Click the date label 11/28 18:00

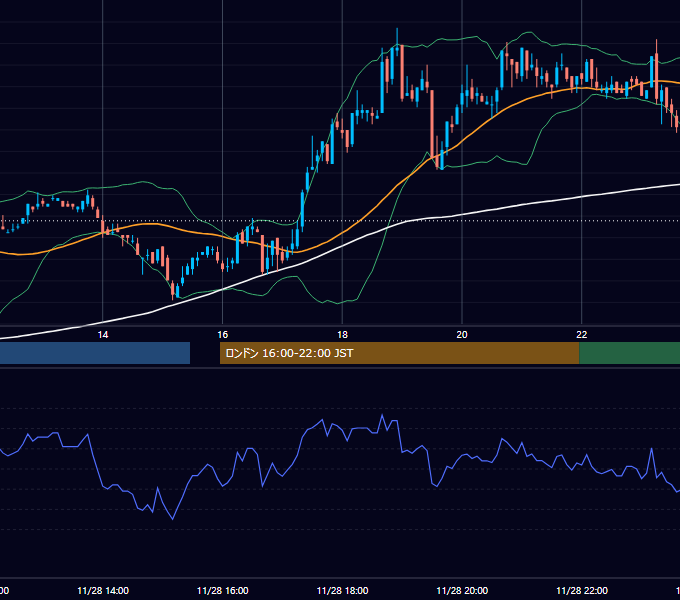(342, 590)
